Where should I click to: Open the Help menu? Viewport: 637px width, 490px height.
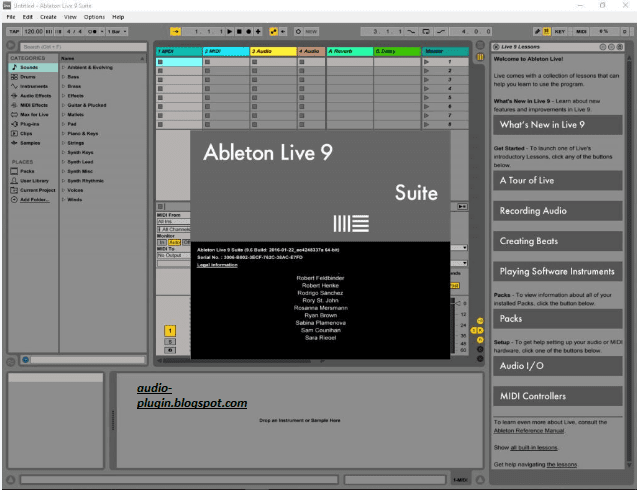[x=118, y=17]
